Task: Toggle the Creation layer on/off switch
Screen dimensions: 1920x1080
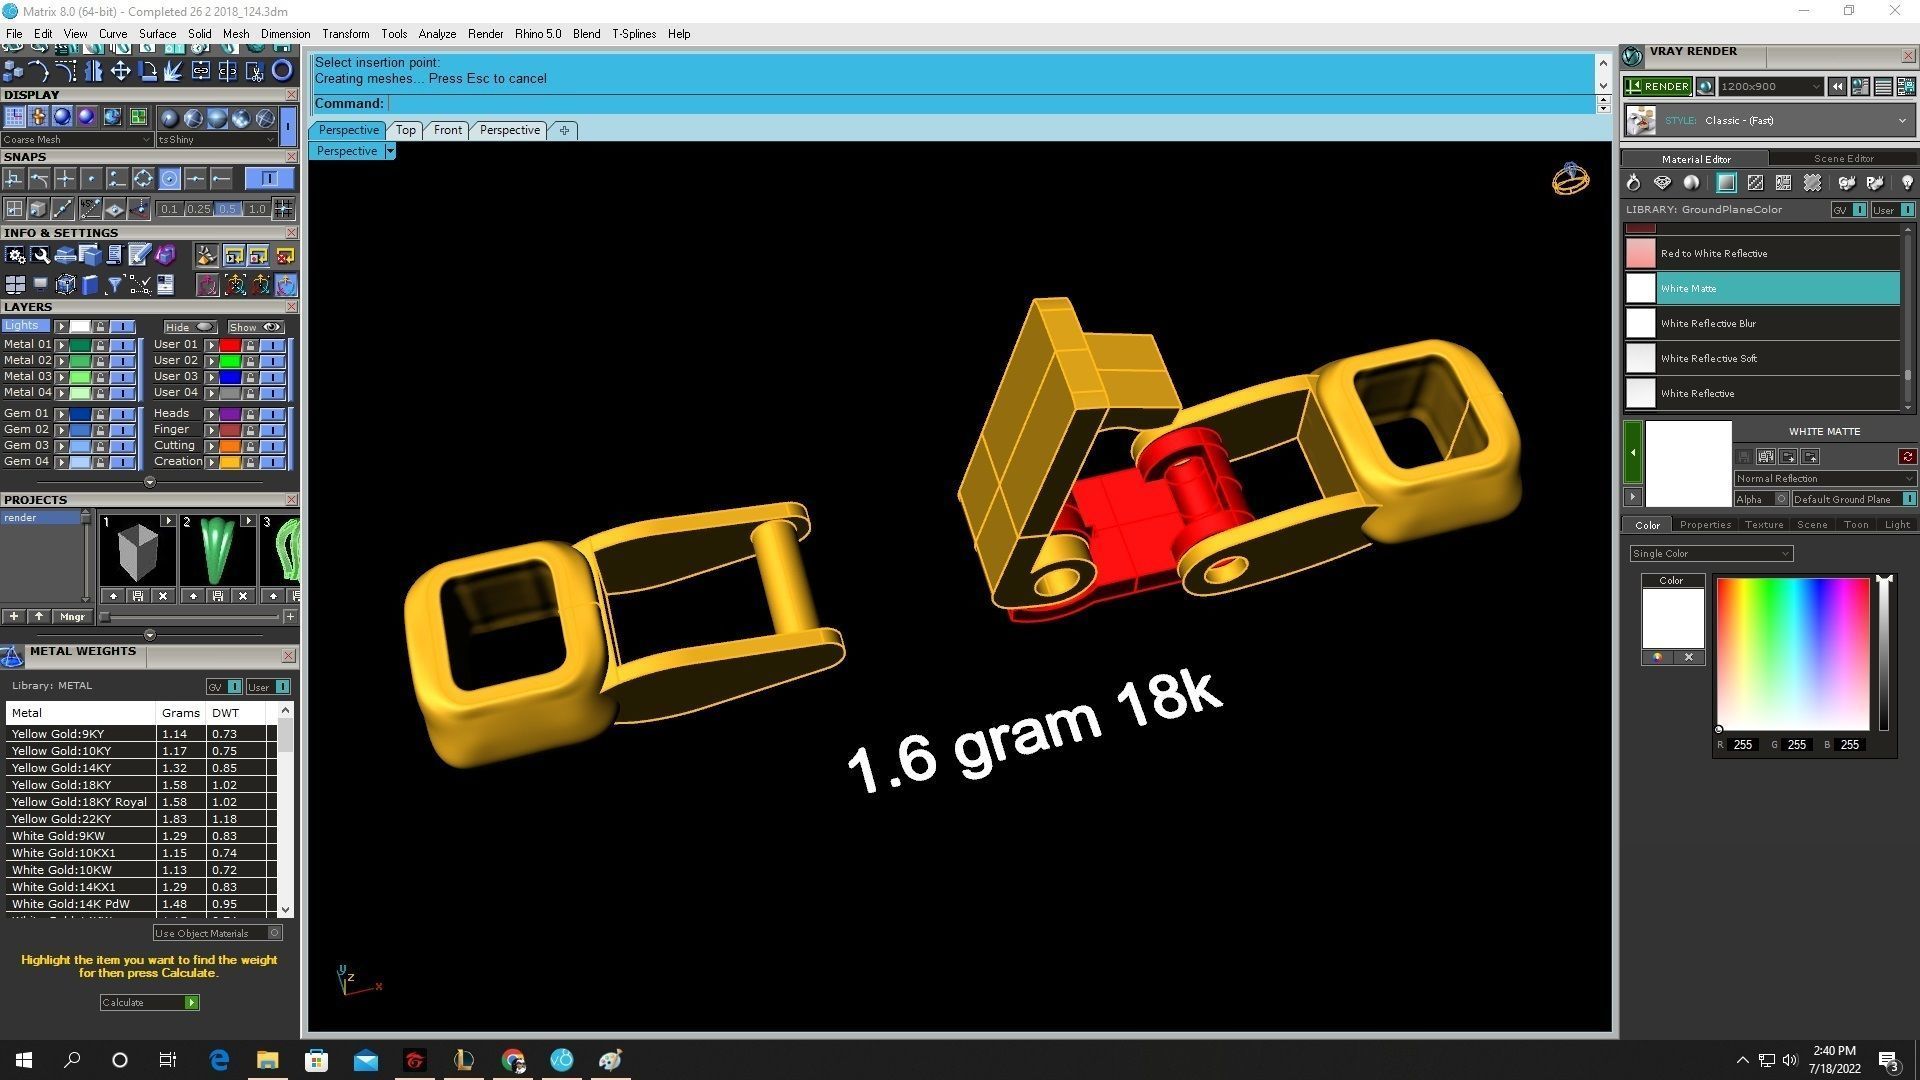Action: (273, 462)
